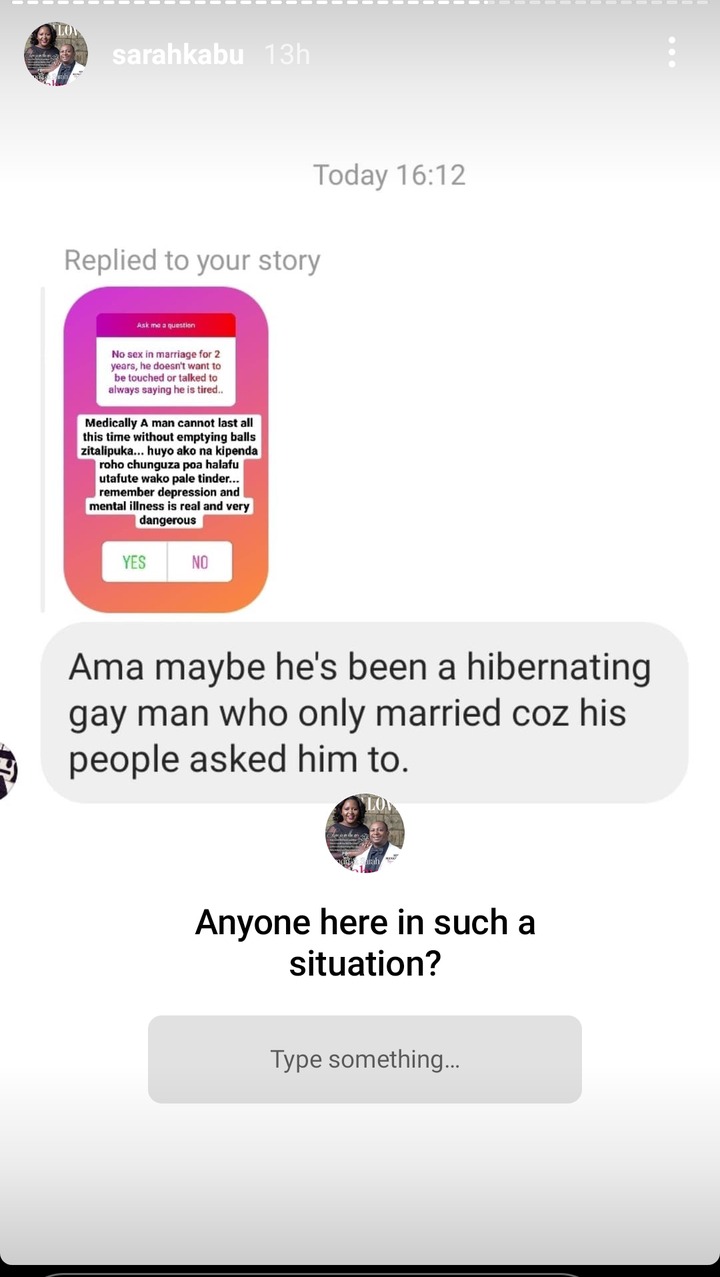Open the sarahkabu username link
The height and width of the screenshot is (1277, 720).
177,55
